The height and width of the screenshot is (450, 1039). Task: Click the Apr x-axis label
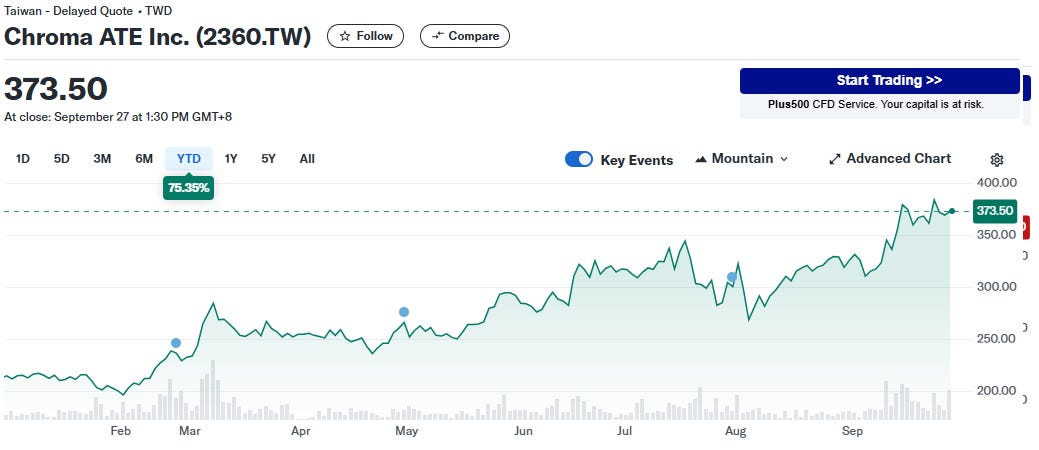[x=301, y=432]
